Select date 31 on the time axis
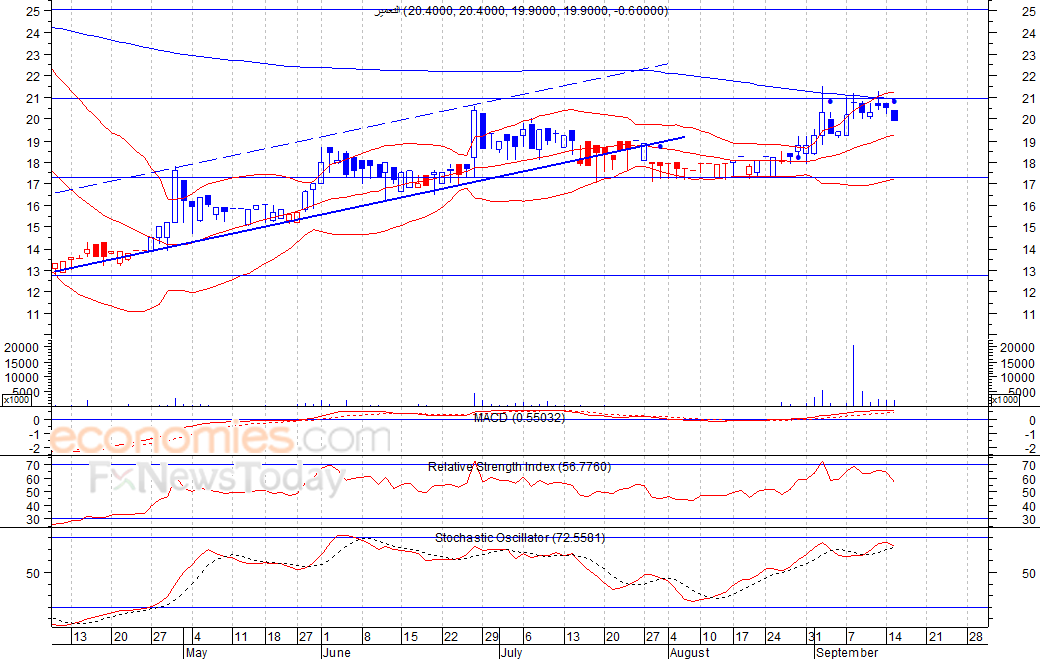Screen dimensions: 1040x659 tap(815, 637)
